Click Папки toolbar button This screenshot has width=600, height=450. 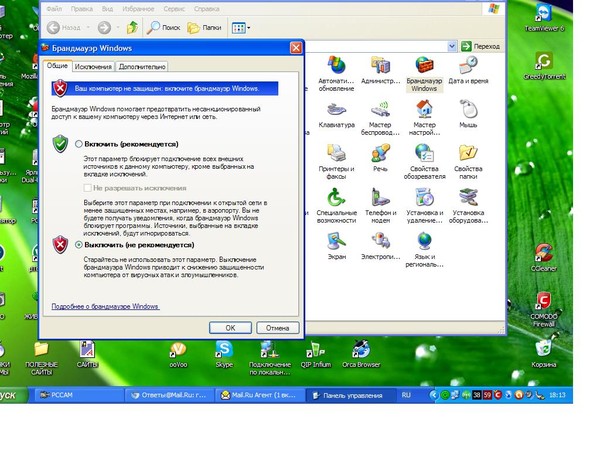click(x=204, y=28)
